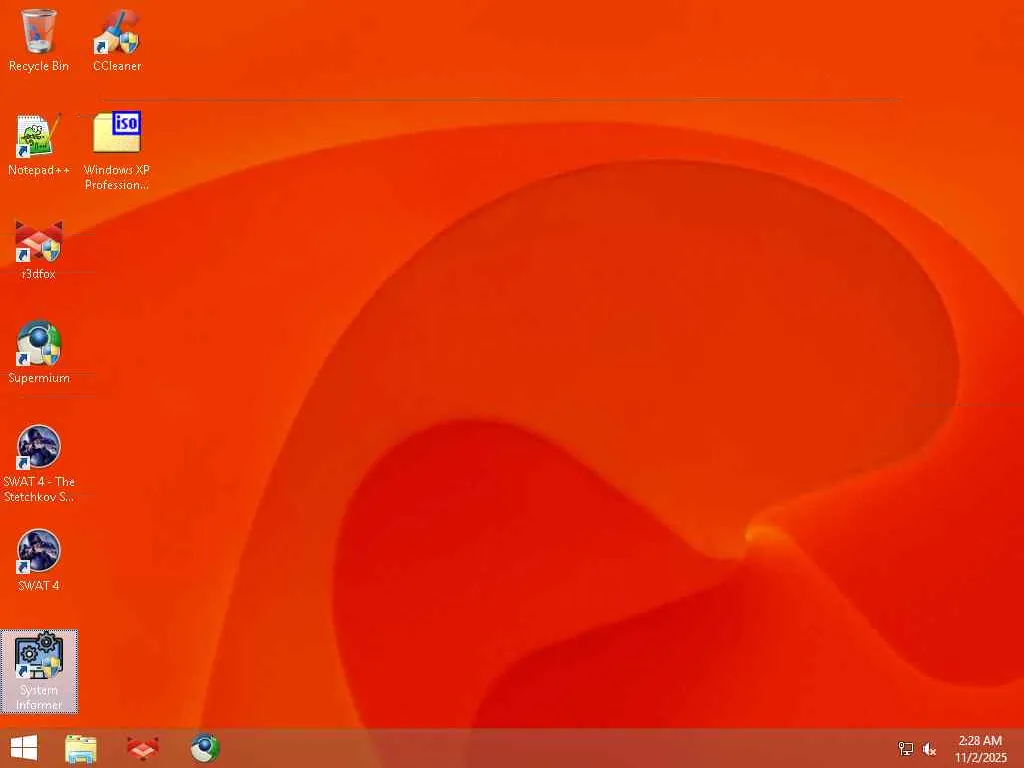Open the clock showing 2:28 AM
This screenshot has height=768, width=1024.
click(x=980, y=748)
